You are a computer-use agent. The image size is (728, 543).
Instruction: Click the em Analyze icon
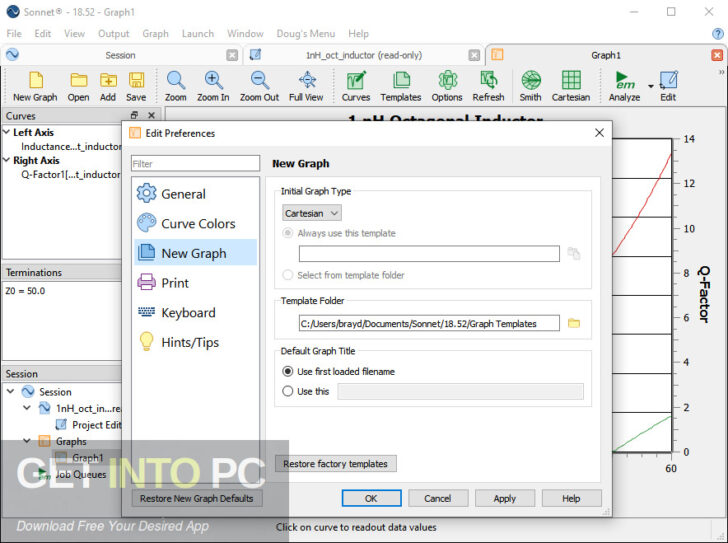624,86
